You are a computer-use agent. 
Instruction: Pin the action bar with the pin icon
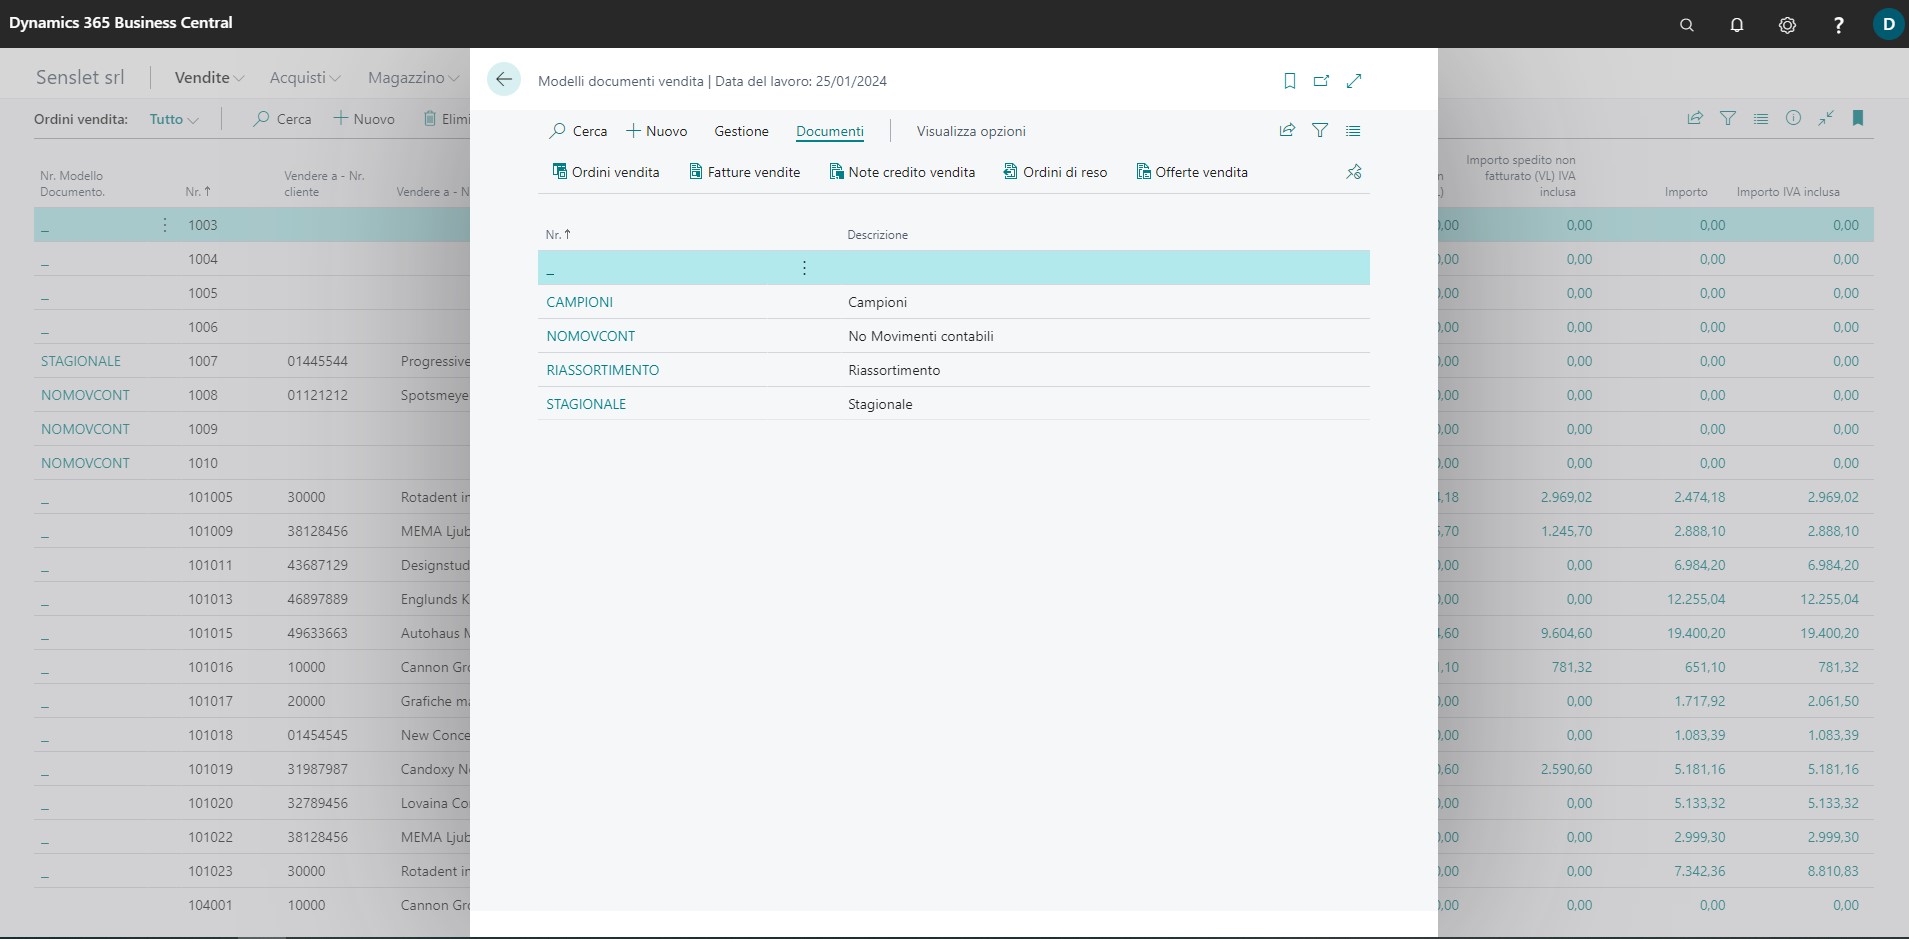click(1353, 172)
